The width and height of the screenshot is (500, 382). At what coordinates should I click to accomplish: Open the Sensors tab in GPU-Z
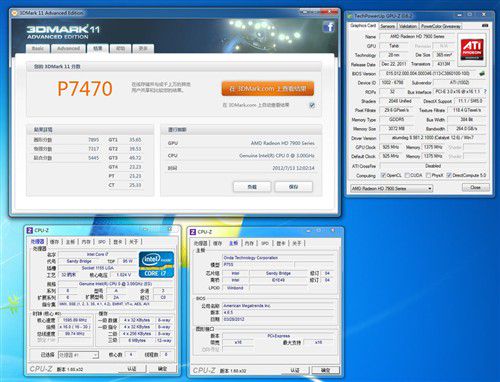387,26
